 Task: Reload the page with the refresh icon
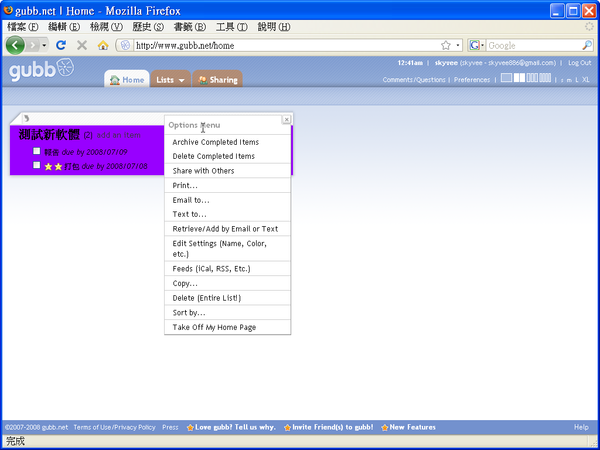[x=61, y=45]
